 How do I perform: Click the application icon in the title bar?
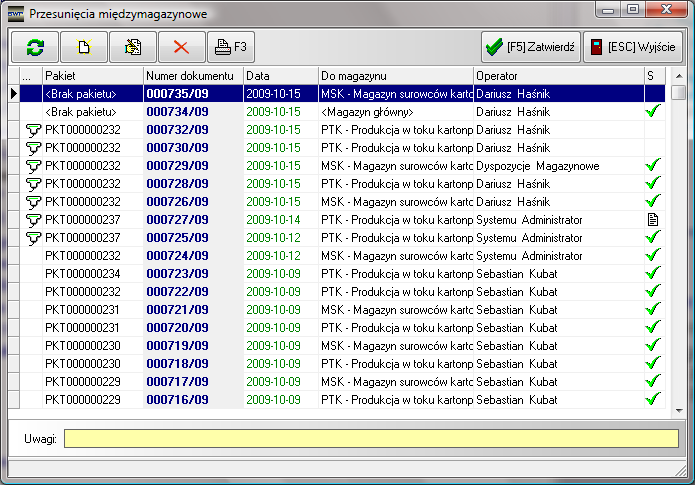[16, 14]
